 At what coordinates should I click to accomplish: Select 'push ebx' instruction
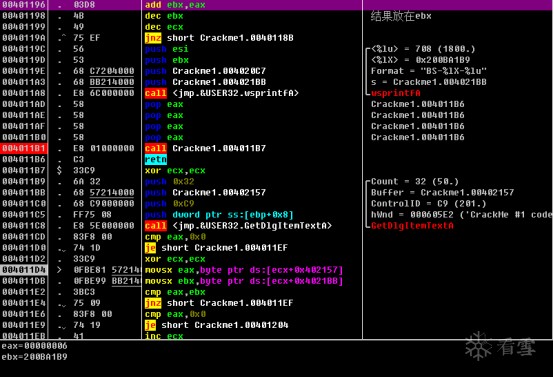pos(166,60)
